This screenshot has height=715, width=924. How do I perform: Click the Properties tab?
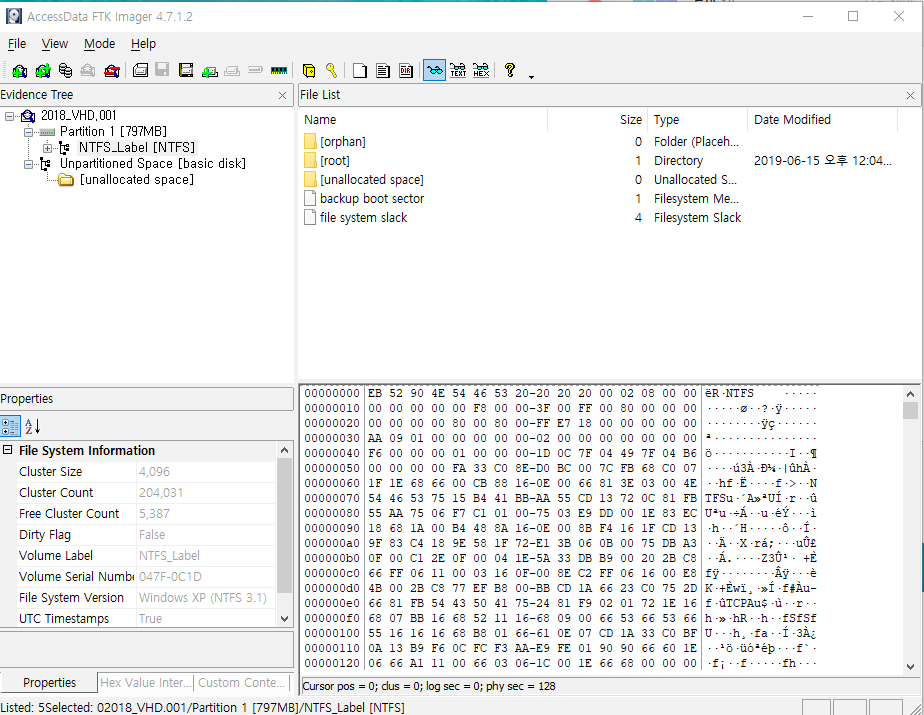coord(50,683)
